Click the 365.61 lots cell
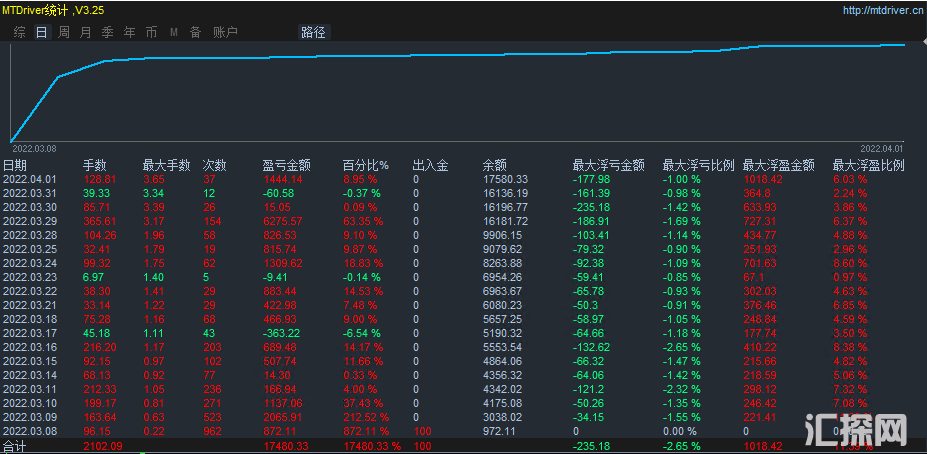This screenshot has height=454, width=927. point(99,221)
